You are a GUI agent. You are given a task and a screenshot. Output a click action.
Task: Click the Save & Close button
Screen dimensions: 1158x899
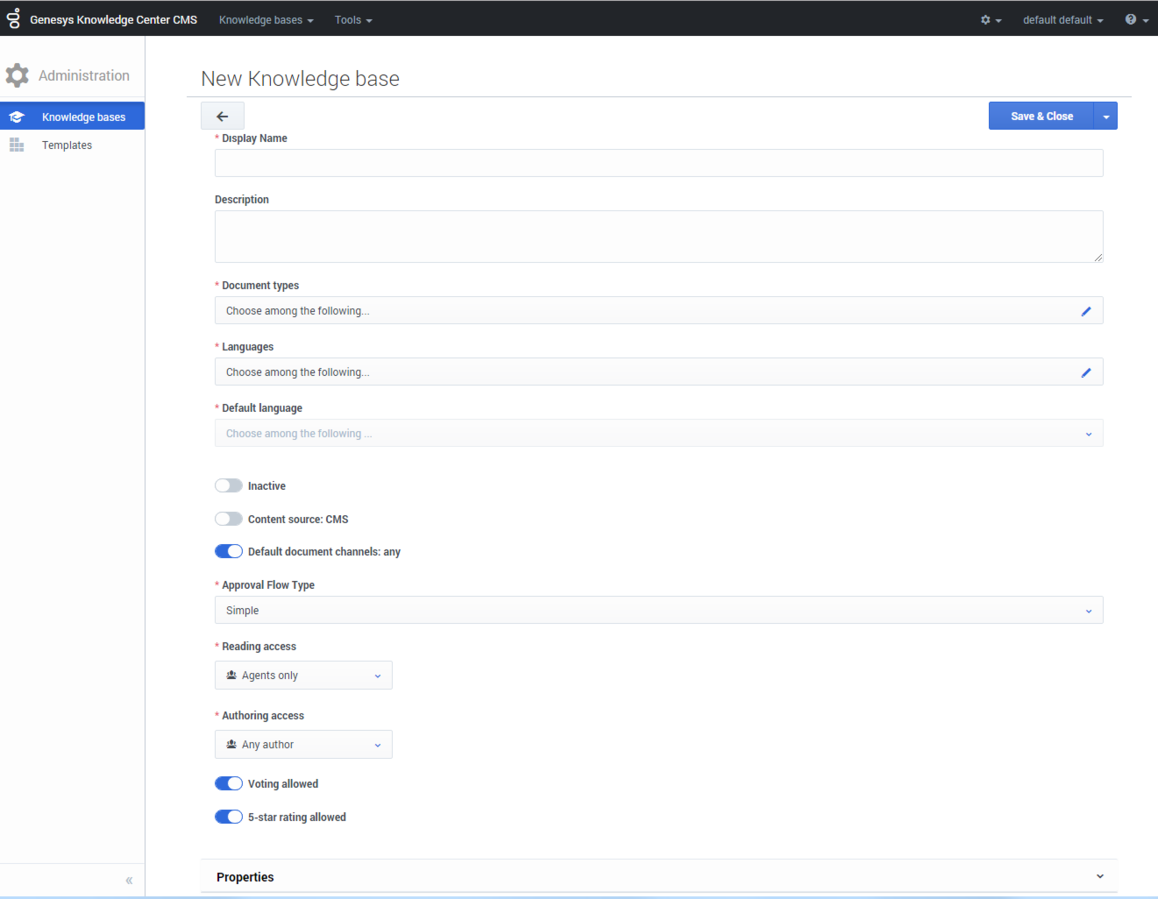pyautogui.click(x=1041, y=116)
